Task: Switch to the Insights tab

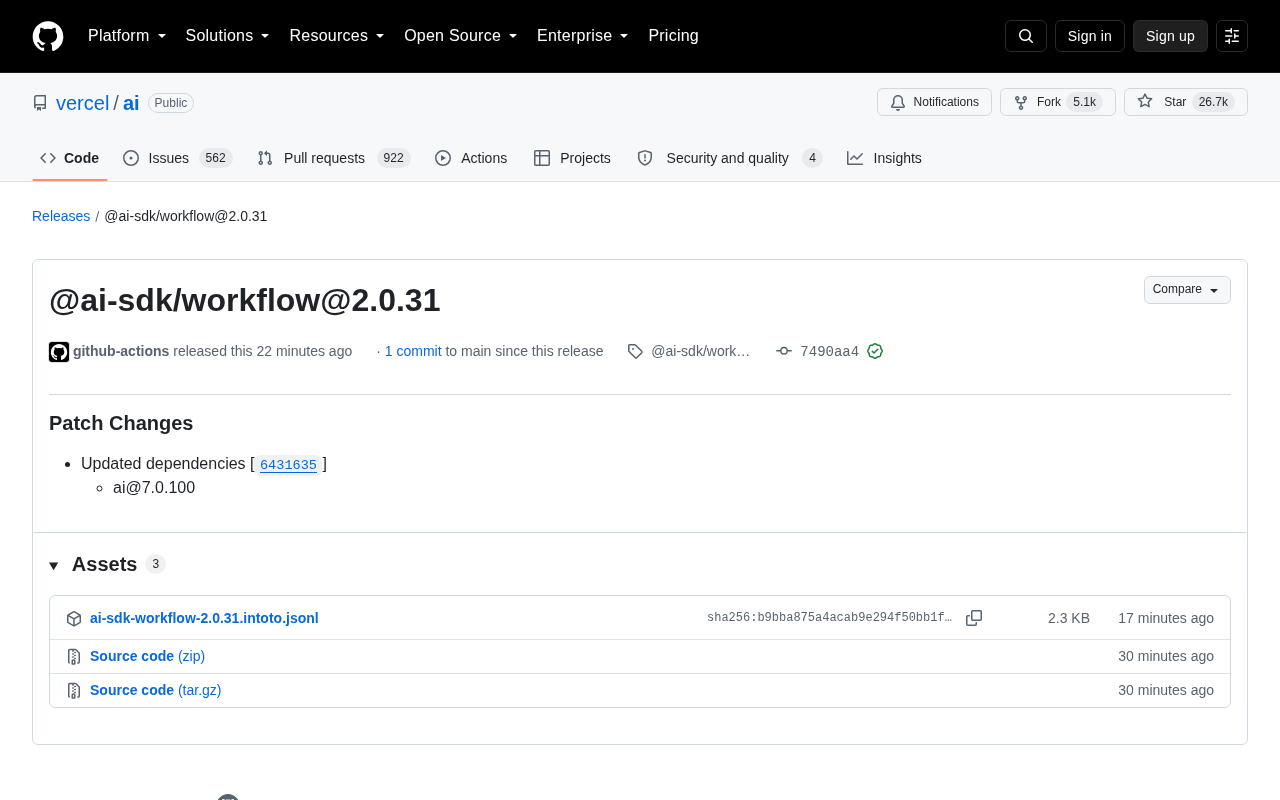Action: click(x=884, y=158)
